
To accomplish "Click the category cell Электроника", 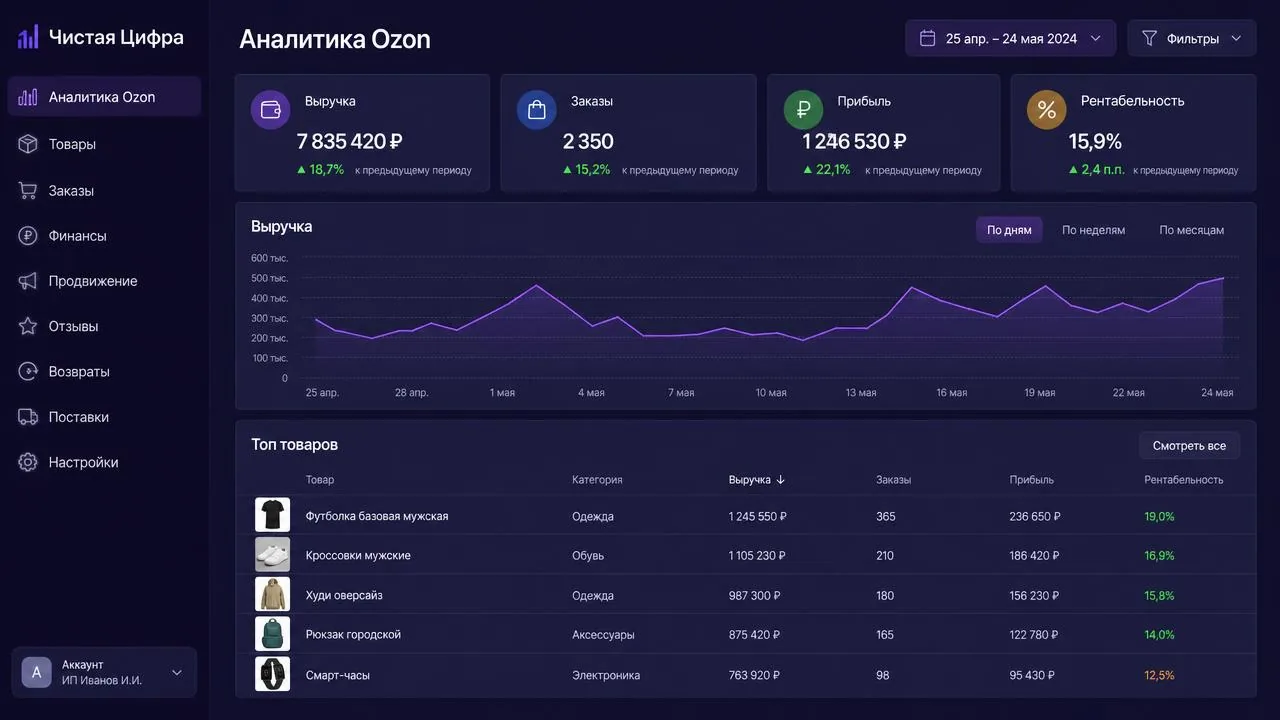I will [606, 675].
